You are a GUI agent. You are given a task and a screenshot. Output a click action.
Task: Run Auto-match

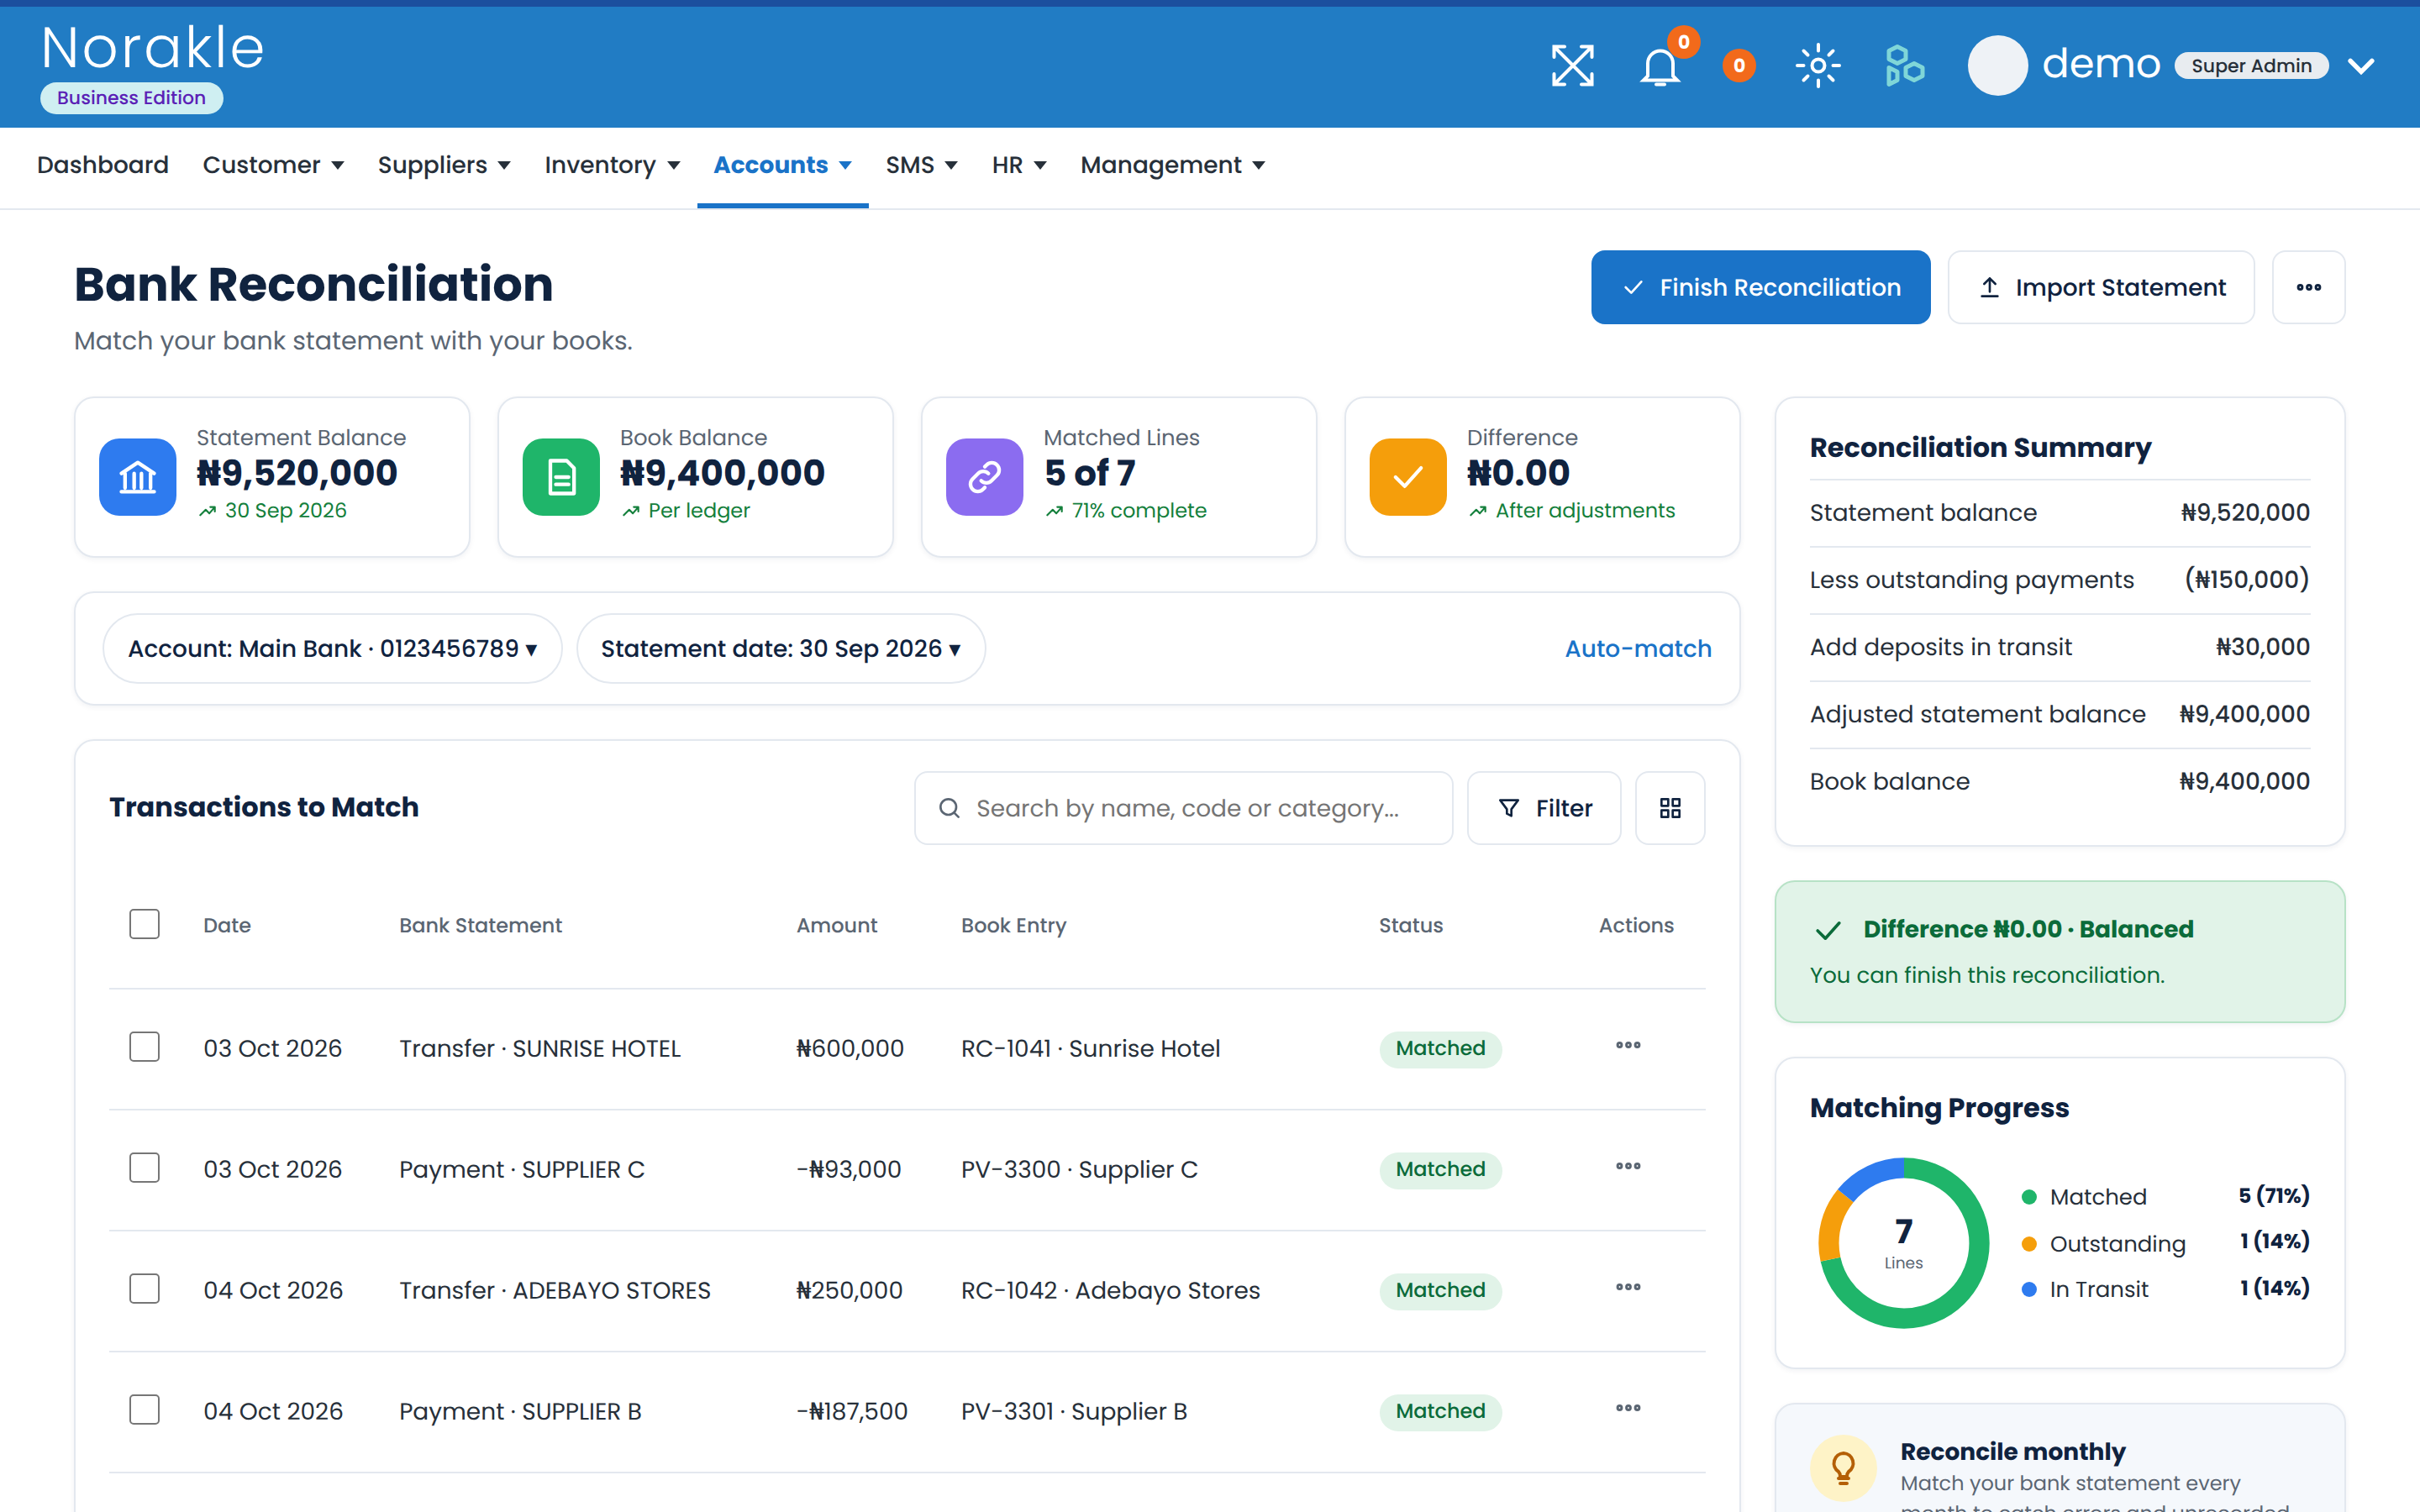pyautogui.click(x=1638, y=649)
